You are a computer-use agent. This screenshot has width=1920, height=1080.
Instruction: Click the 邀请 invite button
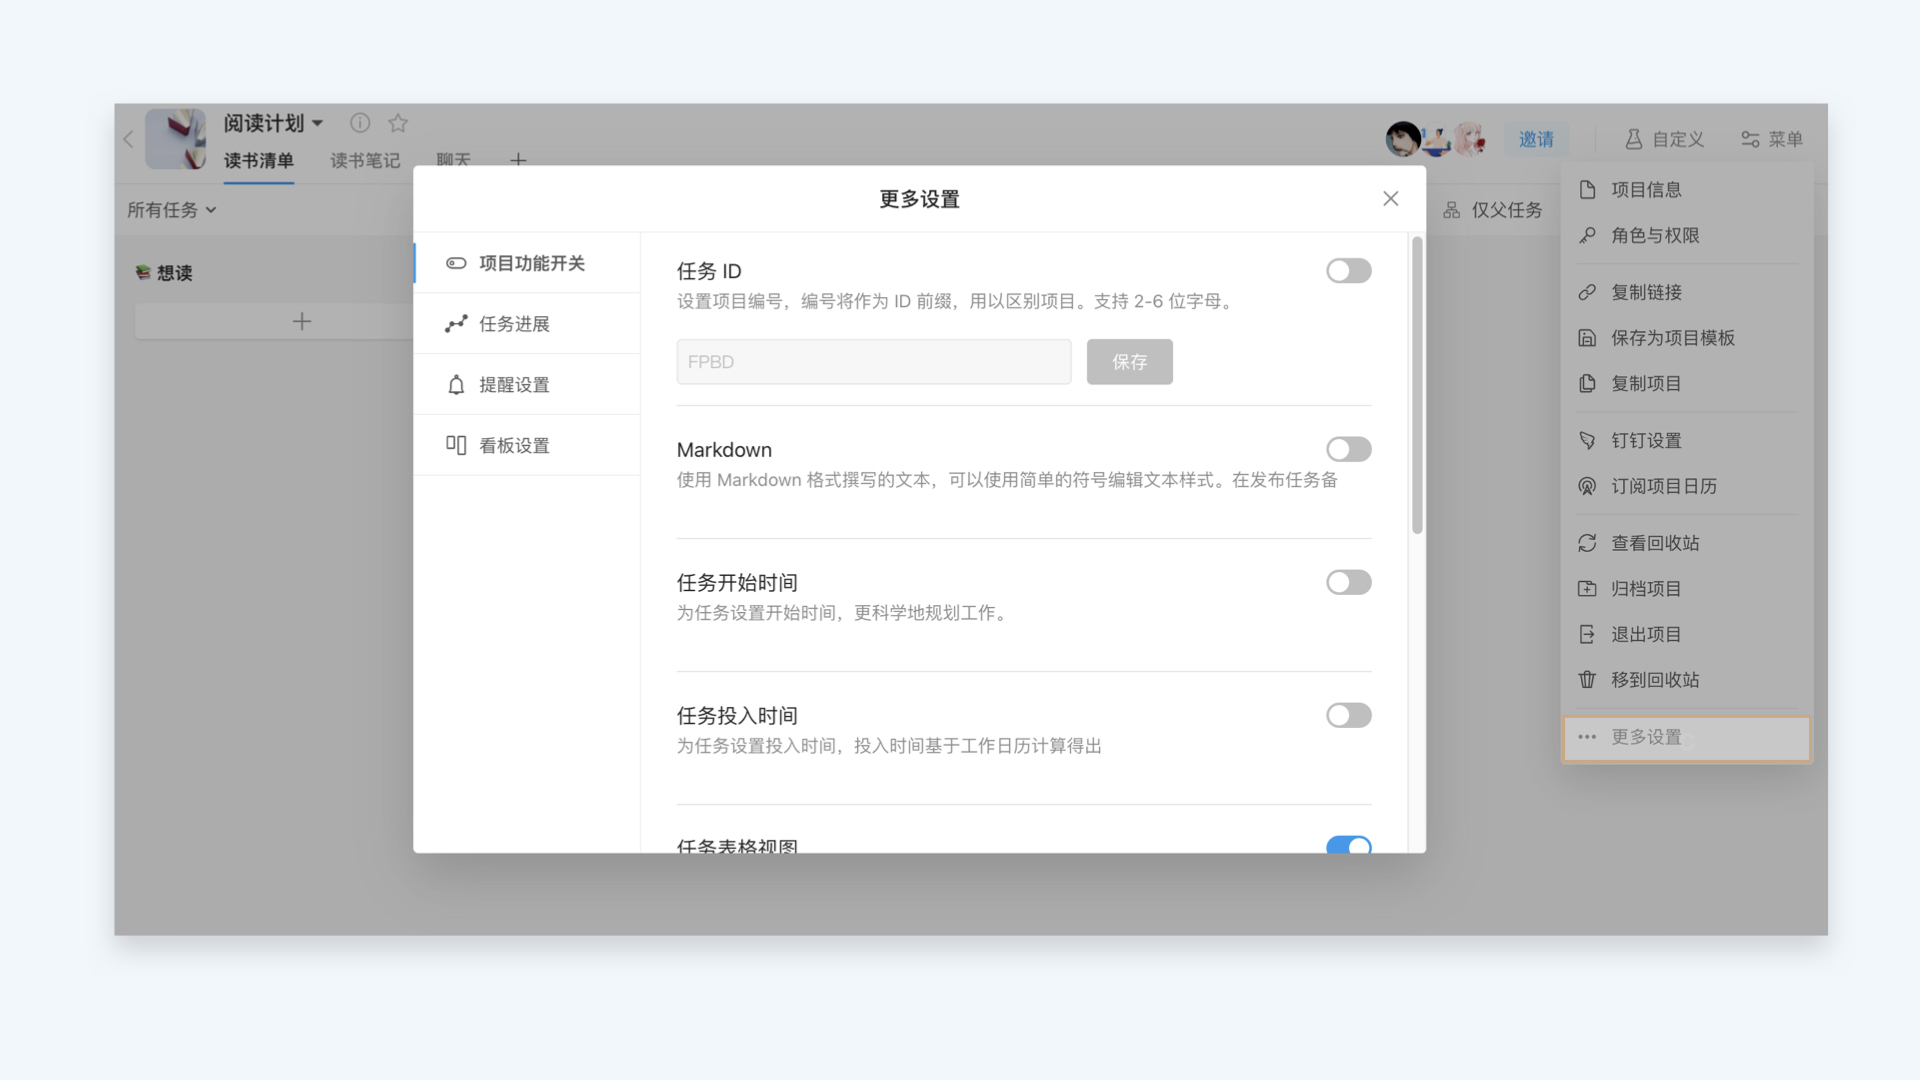[1536, 139]
